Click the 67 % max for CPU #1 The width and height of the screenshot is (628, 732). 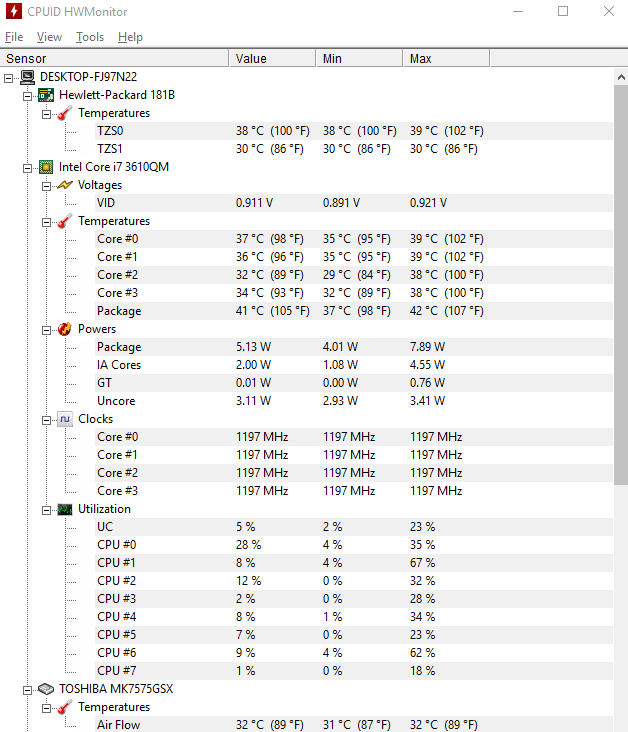pyautogui.click(x=422, y=563)
